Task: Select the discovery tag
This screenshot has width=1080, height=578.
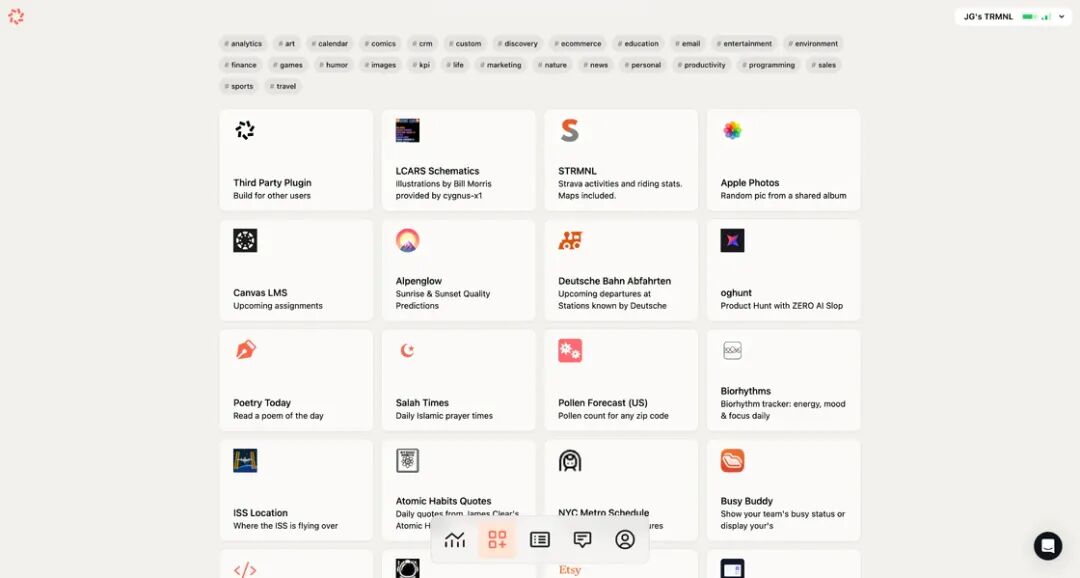Action: coord(517,43)
